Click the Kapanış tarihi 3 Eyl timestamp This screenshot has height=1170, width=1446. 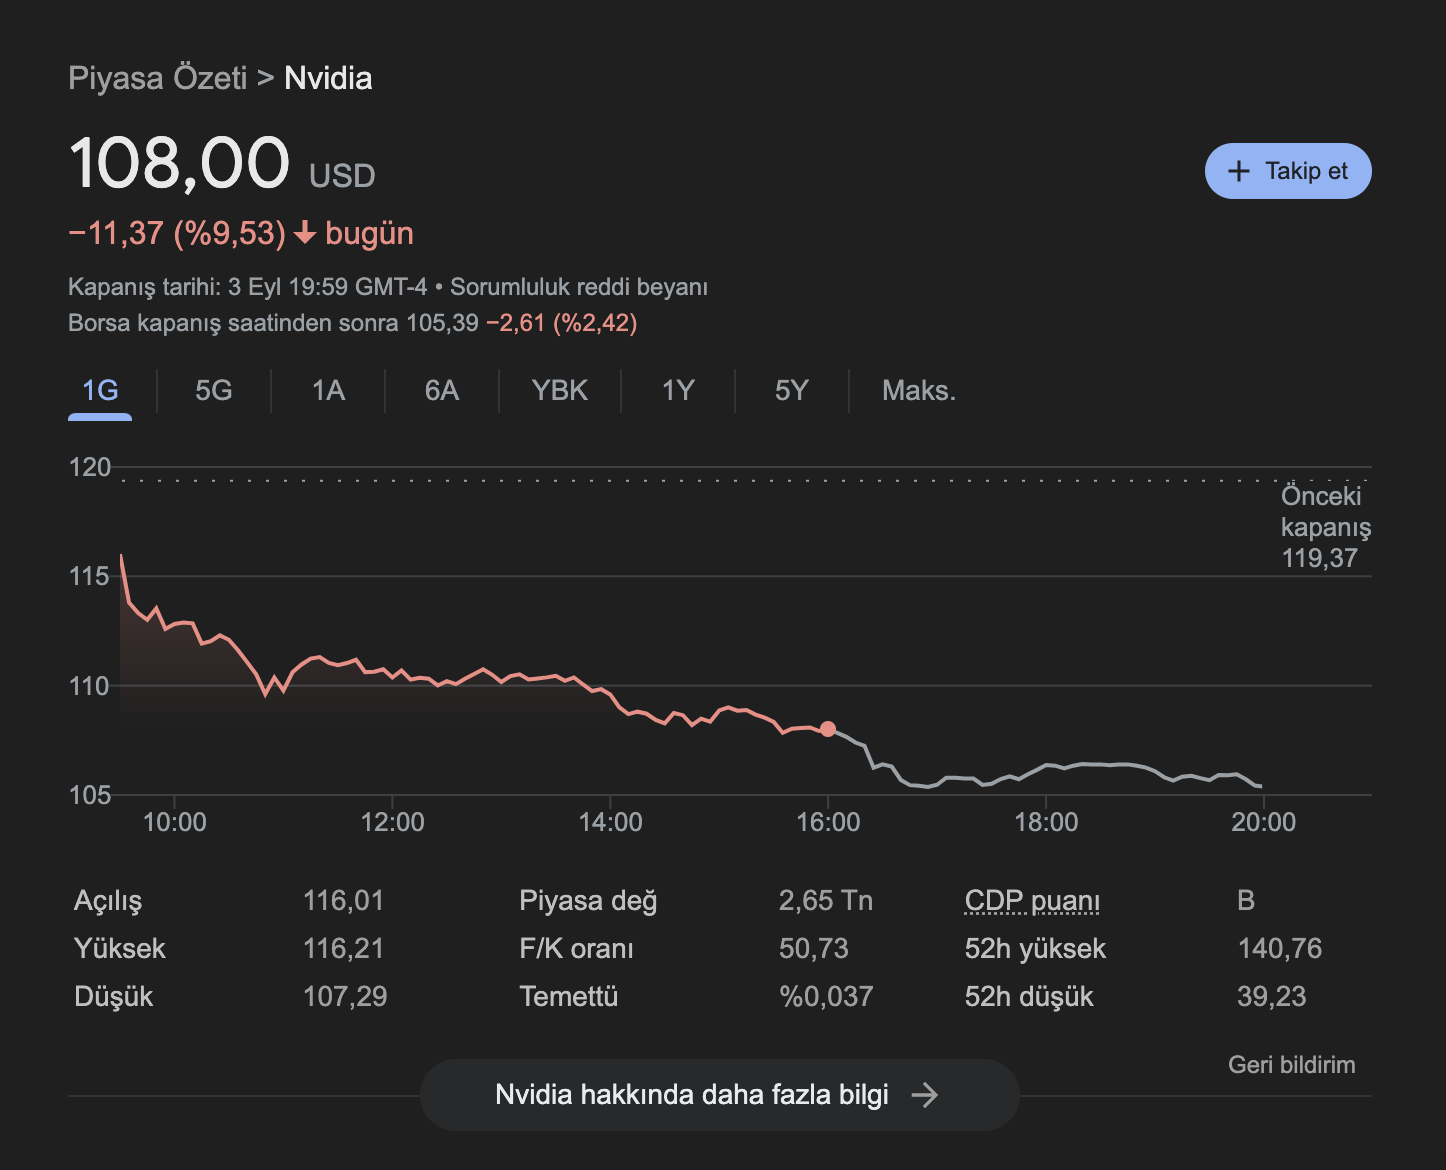pyautogui.click(x=247, y=287)
